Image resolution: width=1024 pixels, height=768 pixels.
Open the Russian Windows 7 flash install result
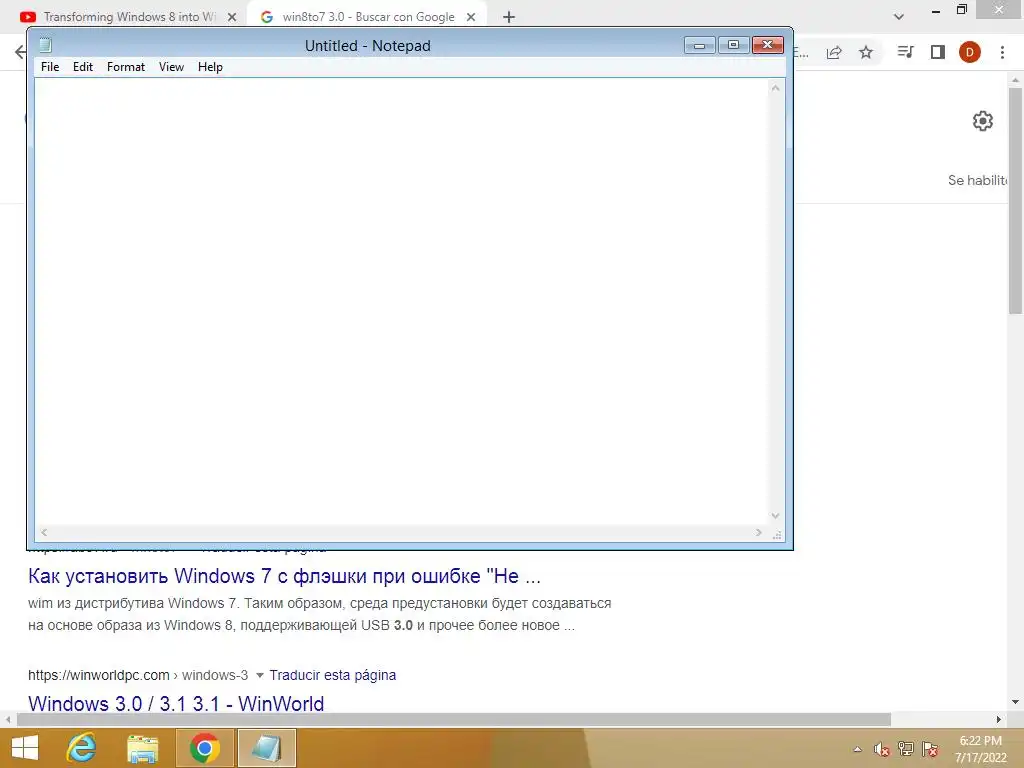(x=284, y=576)
